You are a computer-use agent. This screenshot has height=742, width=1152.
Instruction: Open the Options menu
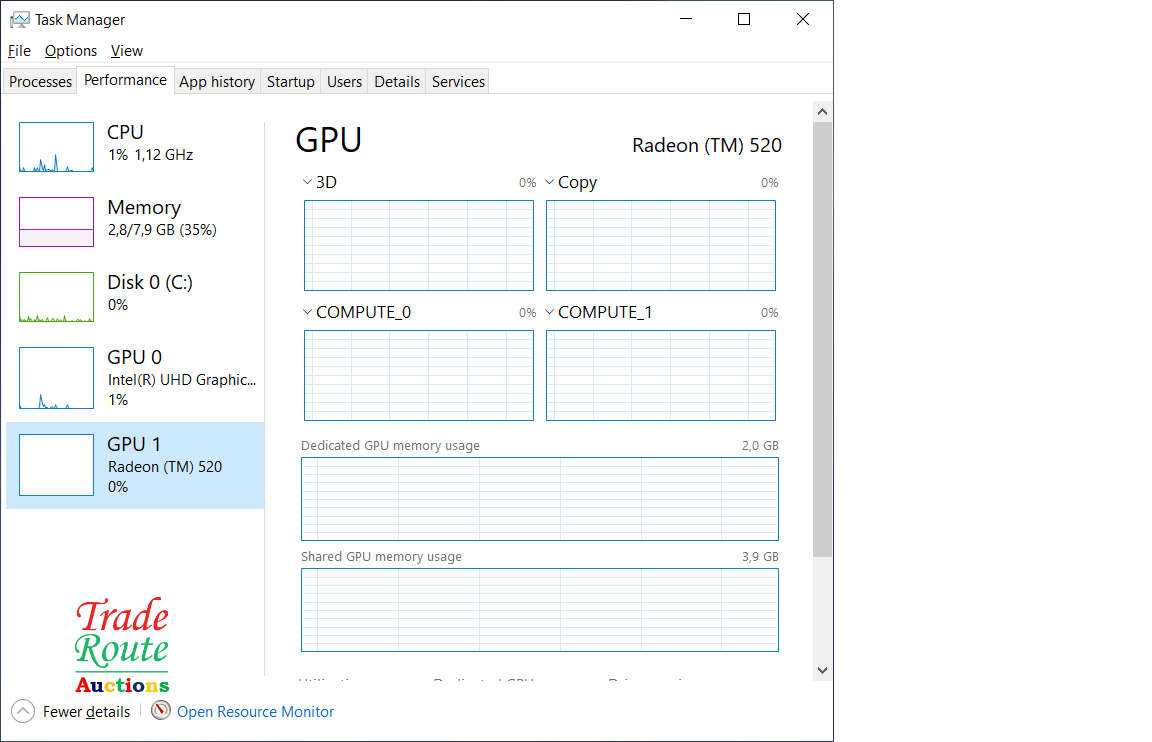tap(71, 51)
